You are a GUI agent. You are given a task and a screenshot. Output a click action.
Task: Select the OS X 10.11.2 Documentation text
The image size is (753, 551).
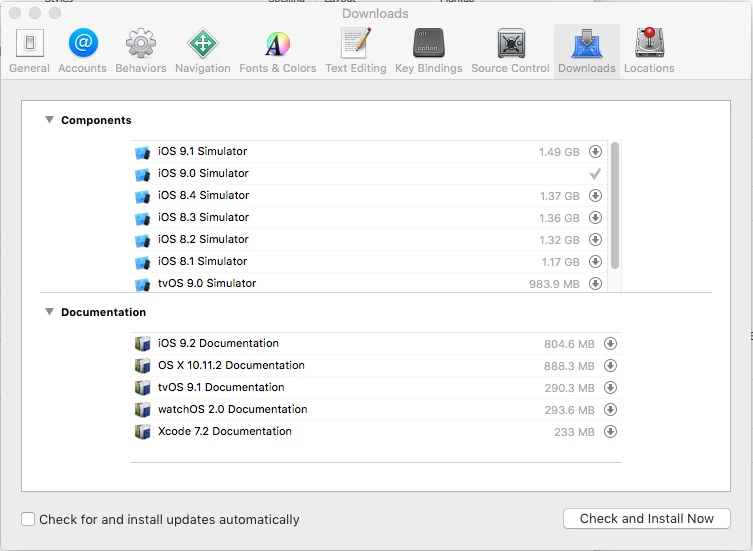(x=231, y=366)
